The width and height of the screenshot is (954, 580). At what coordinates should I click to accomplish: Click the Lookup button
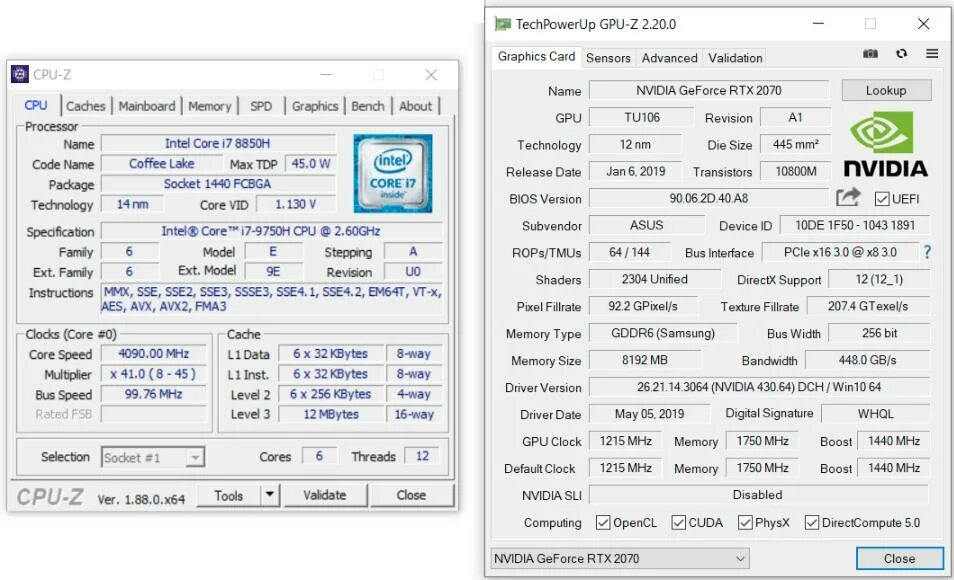[x=886, y=90]
